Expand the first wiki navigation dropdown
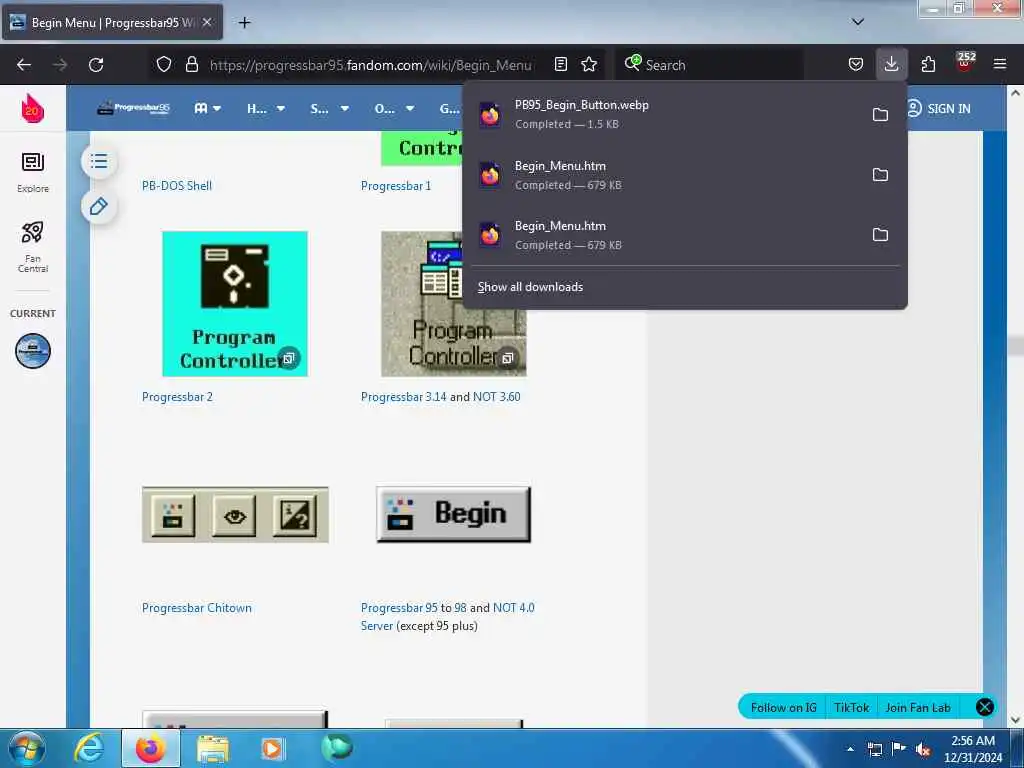1024x768 pixels. (x=208, y=108)
